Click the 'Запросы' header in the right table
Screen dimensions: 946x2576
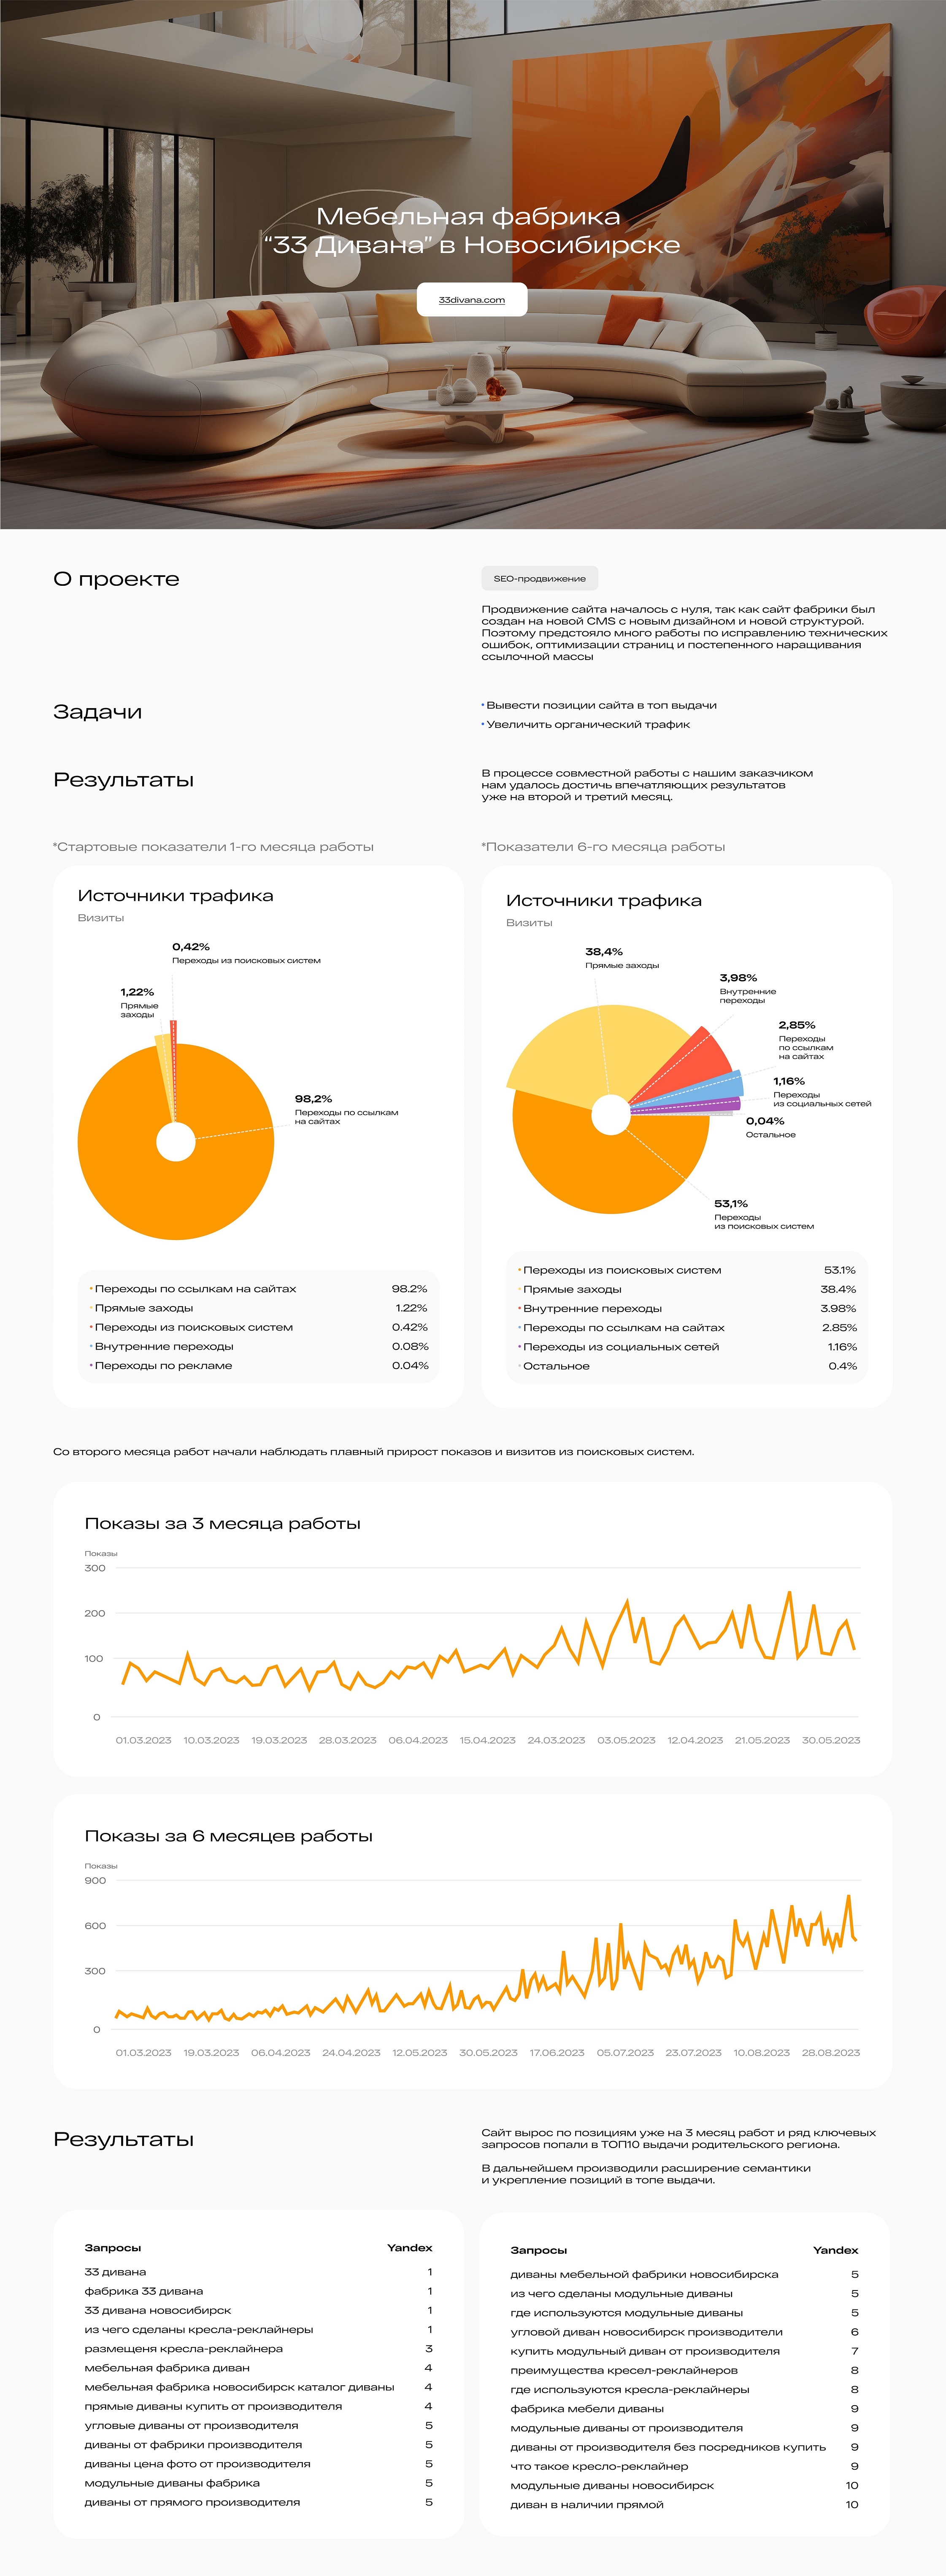pyautogui.click(x=538, y=2250)
